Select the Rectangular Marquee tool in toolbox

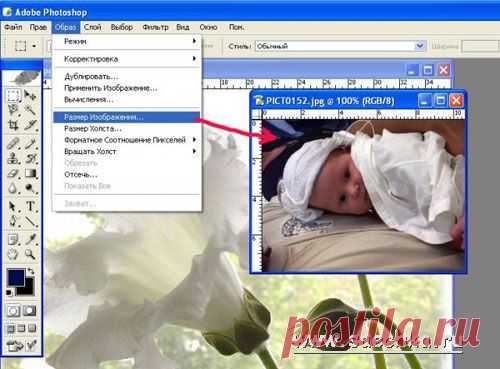13,96
